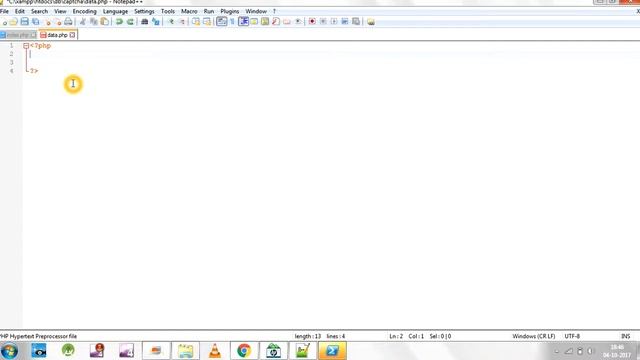Open the File menu
Viewport: 640px width, 360px height.
[x=4, y=11]
